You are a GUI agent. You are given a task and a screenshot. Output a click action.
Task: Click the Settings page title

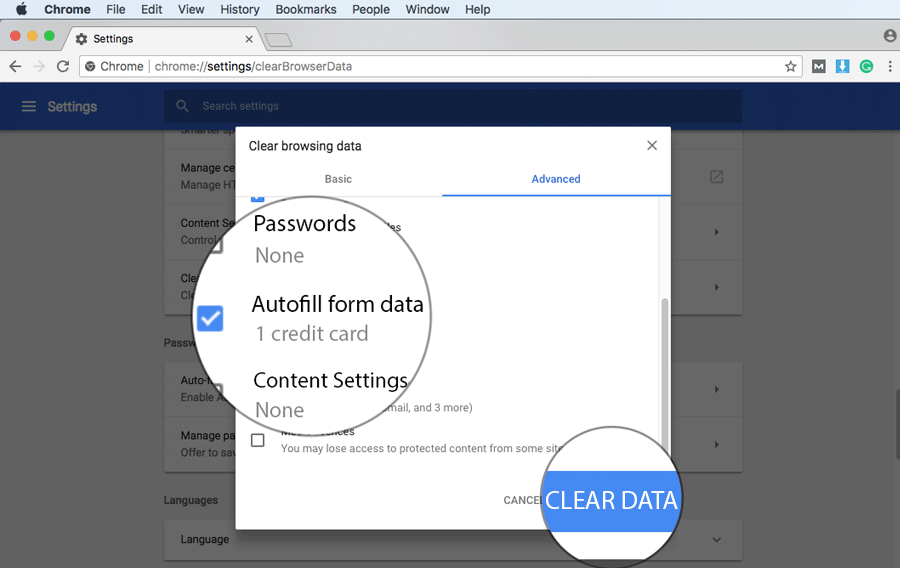coord(72,106)
